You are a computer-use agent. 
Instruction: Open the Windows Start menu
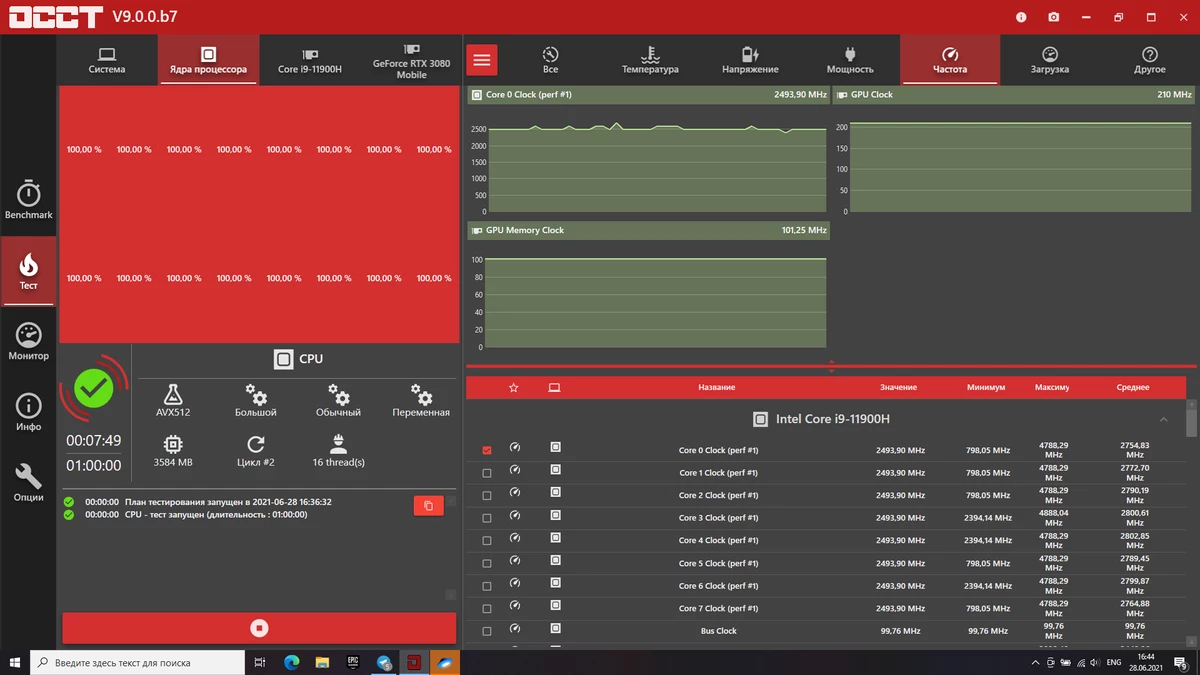(15, 662)
